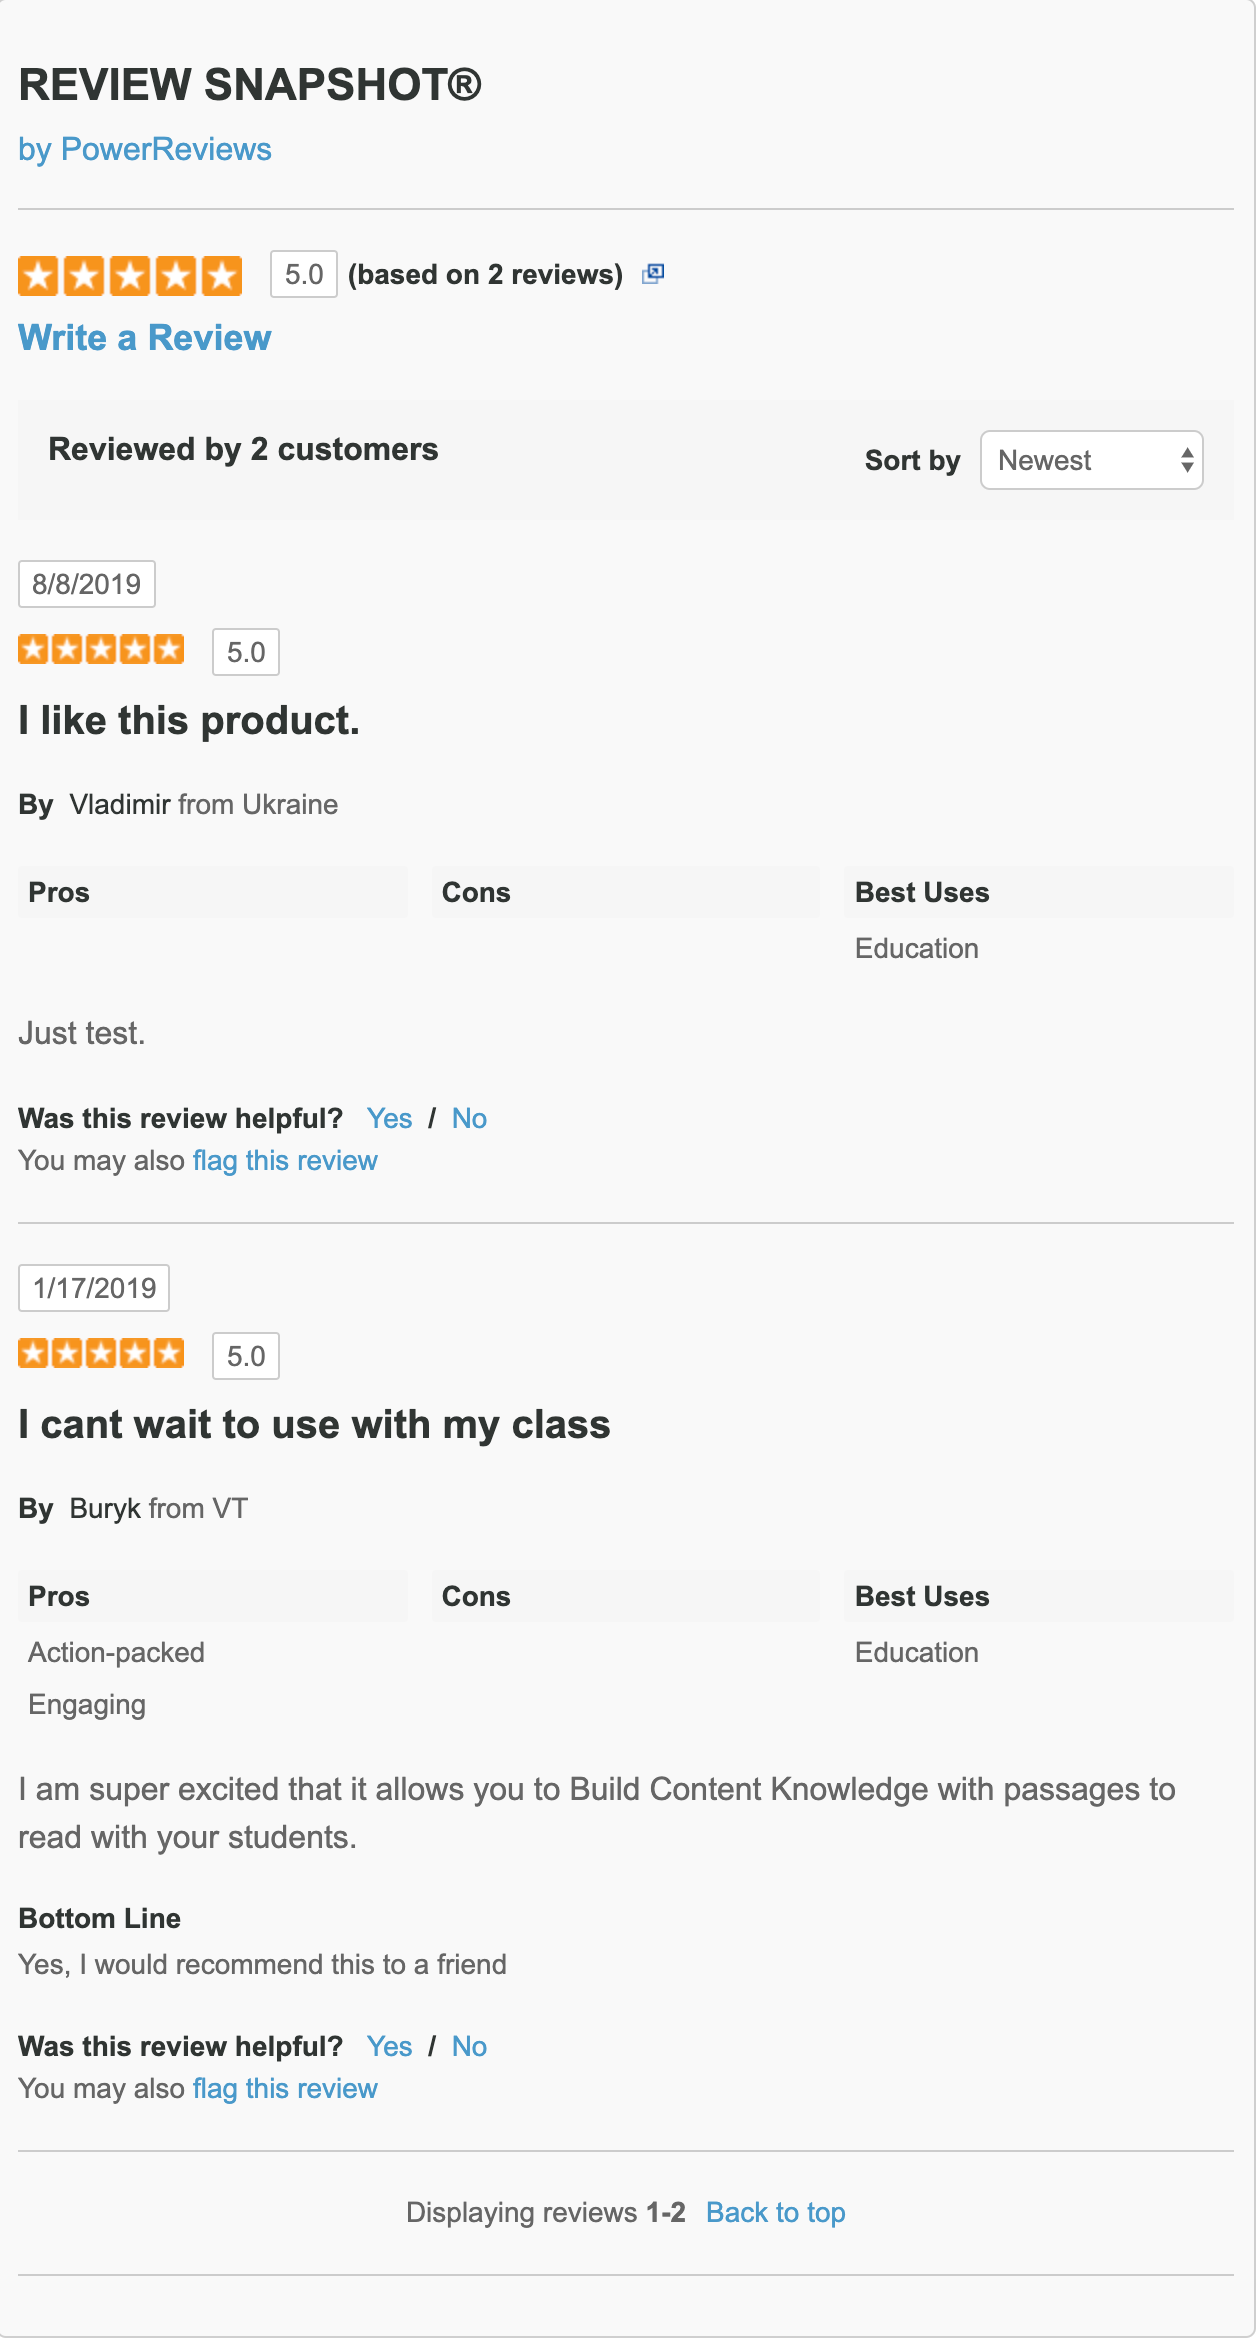Mark Vladimir's review as helpful with Yes
The image size is (1256, 2342).
389,1118
